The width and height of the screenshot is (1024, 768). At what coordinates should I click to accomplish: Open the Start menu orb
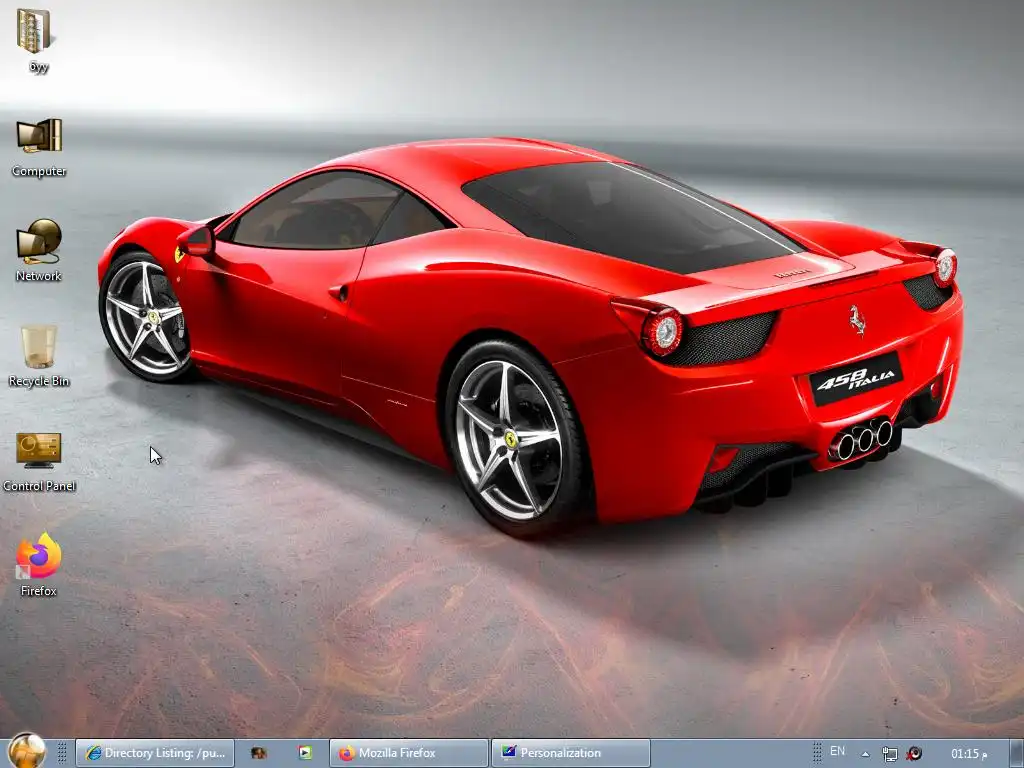(27, 751)
